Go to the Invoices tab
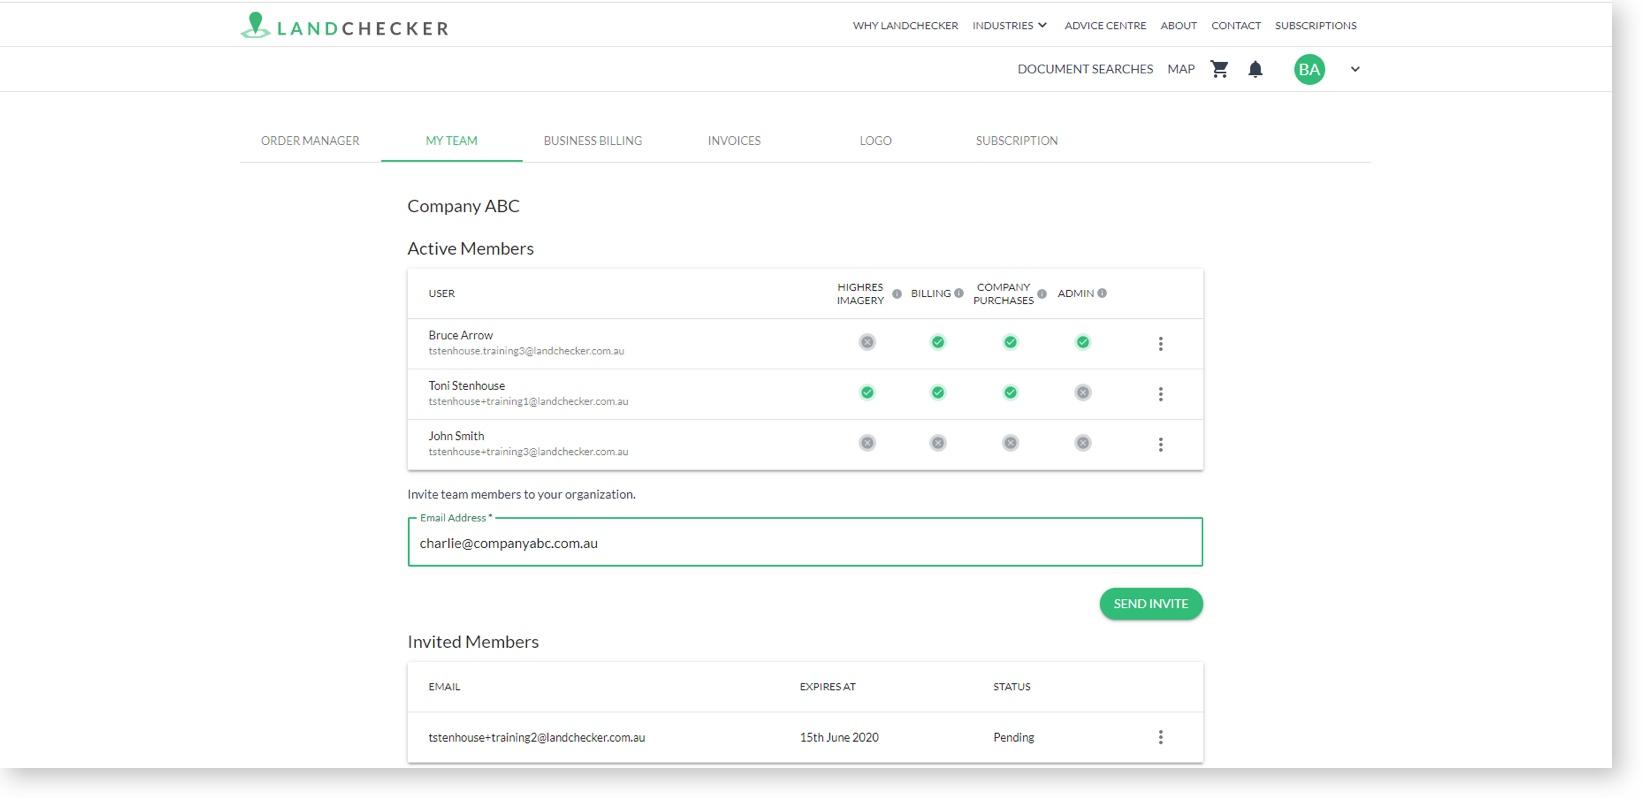The width and height of the screenshot is (1644, 798). (x=734, y=141)
